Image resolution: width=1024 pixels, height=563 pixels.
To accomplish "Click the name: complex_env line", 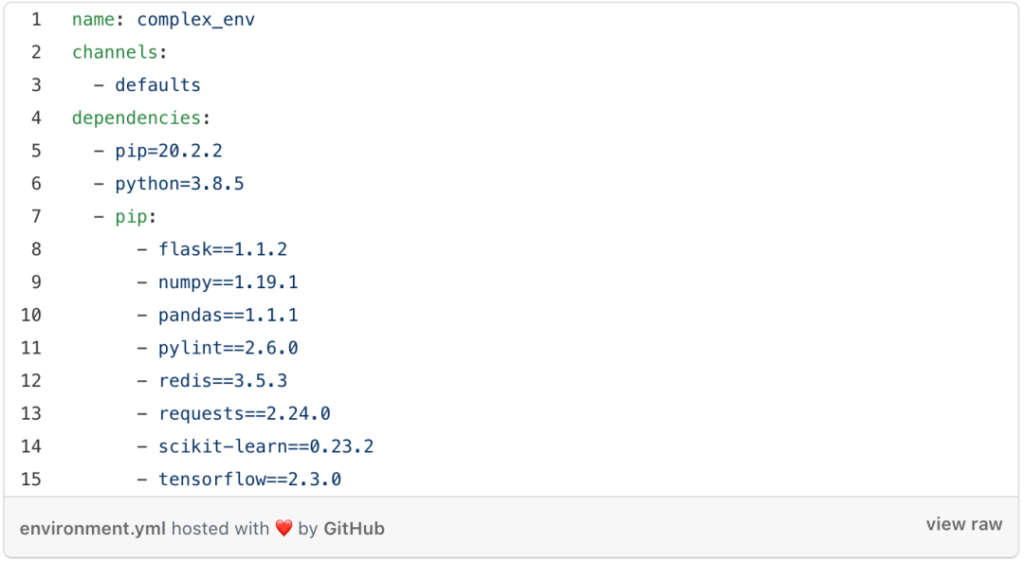I will tap(163, 19).
